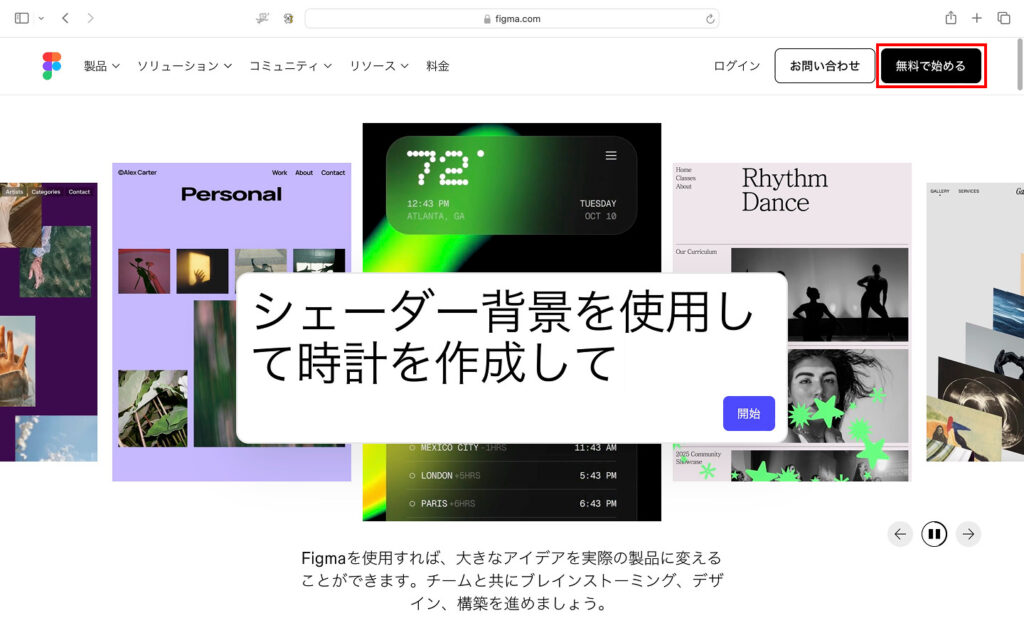Click the 無料で始める button

[x=930, y=66]
